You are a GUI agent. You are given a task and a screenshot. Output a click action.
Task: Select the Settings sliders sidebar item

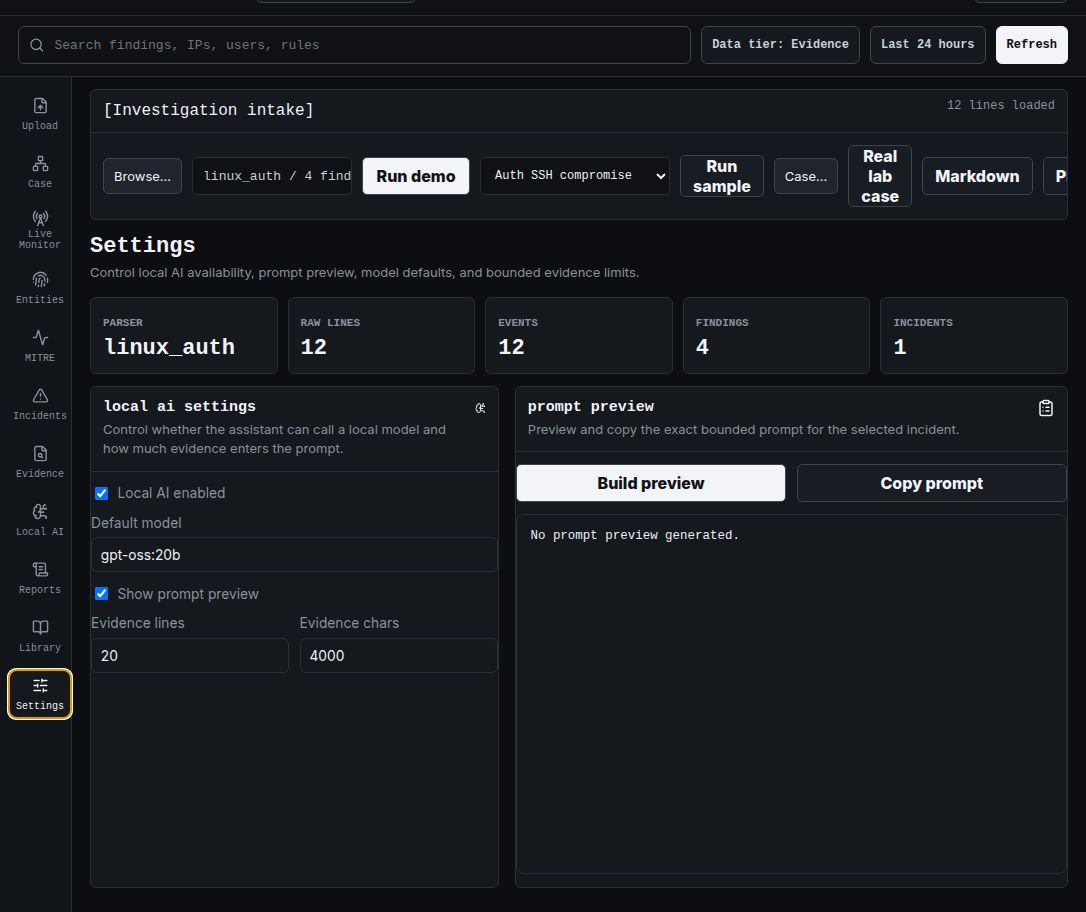(39, 694)
